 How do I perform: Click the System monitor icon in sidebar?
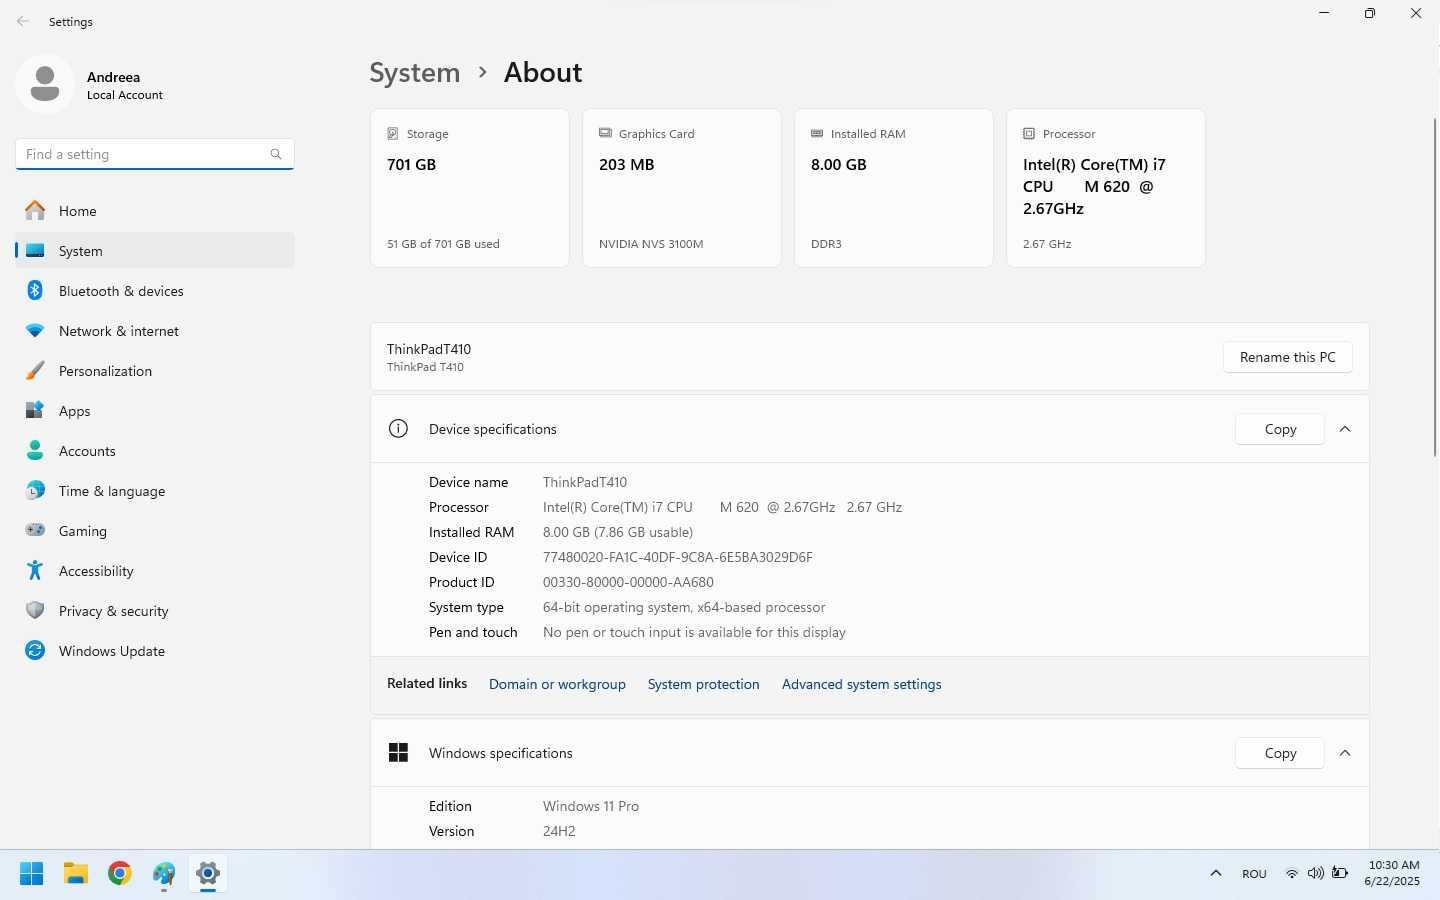pos(35,251)
